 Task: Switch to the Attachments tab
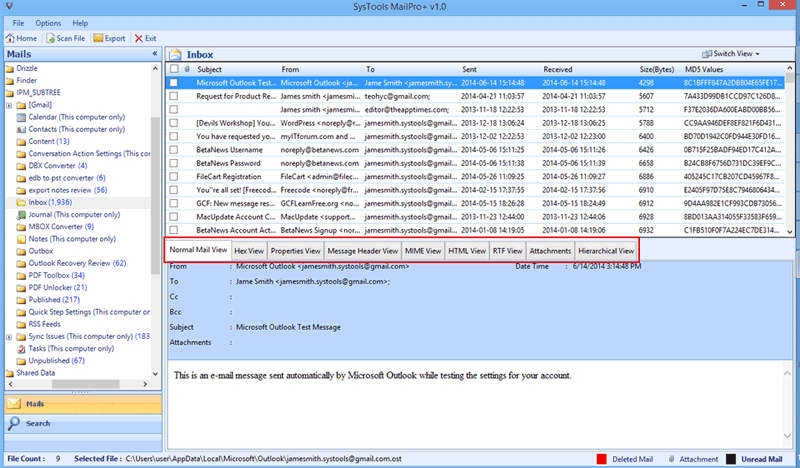pos(550,251)
